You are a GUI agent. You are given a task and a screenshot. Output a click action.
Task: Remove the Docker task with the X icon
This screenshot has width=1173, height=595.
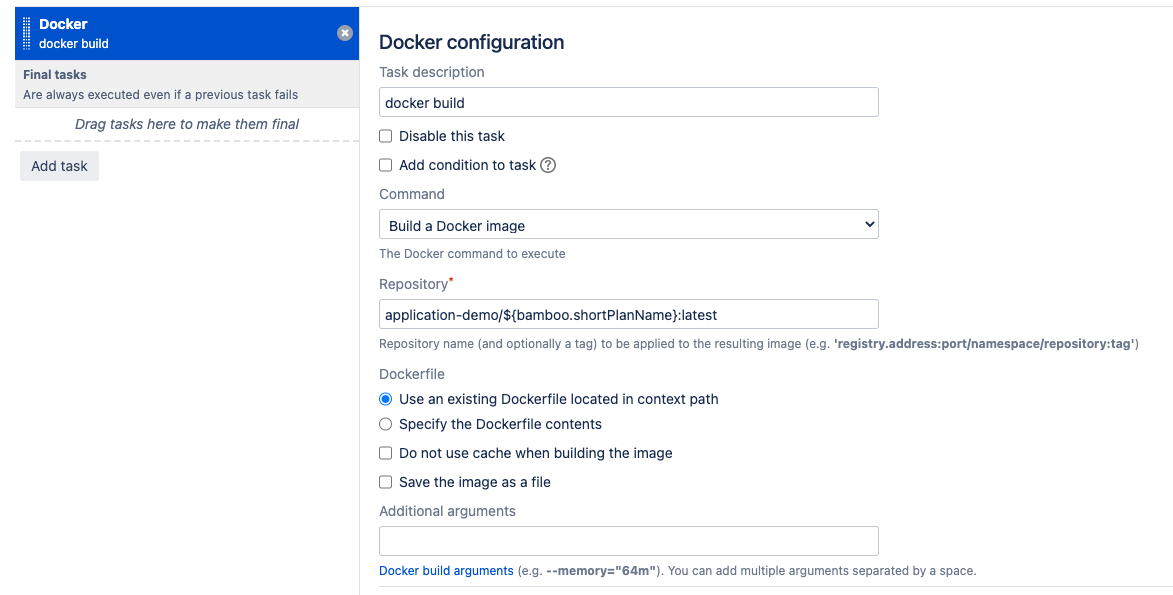pyautogui.click(x=345, y=33)
